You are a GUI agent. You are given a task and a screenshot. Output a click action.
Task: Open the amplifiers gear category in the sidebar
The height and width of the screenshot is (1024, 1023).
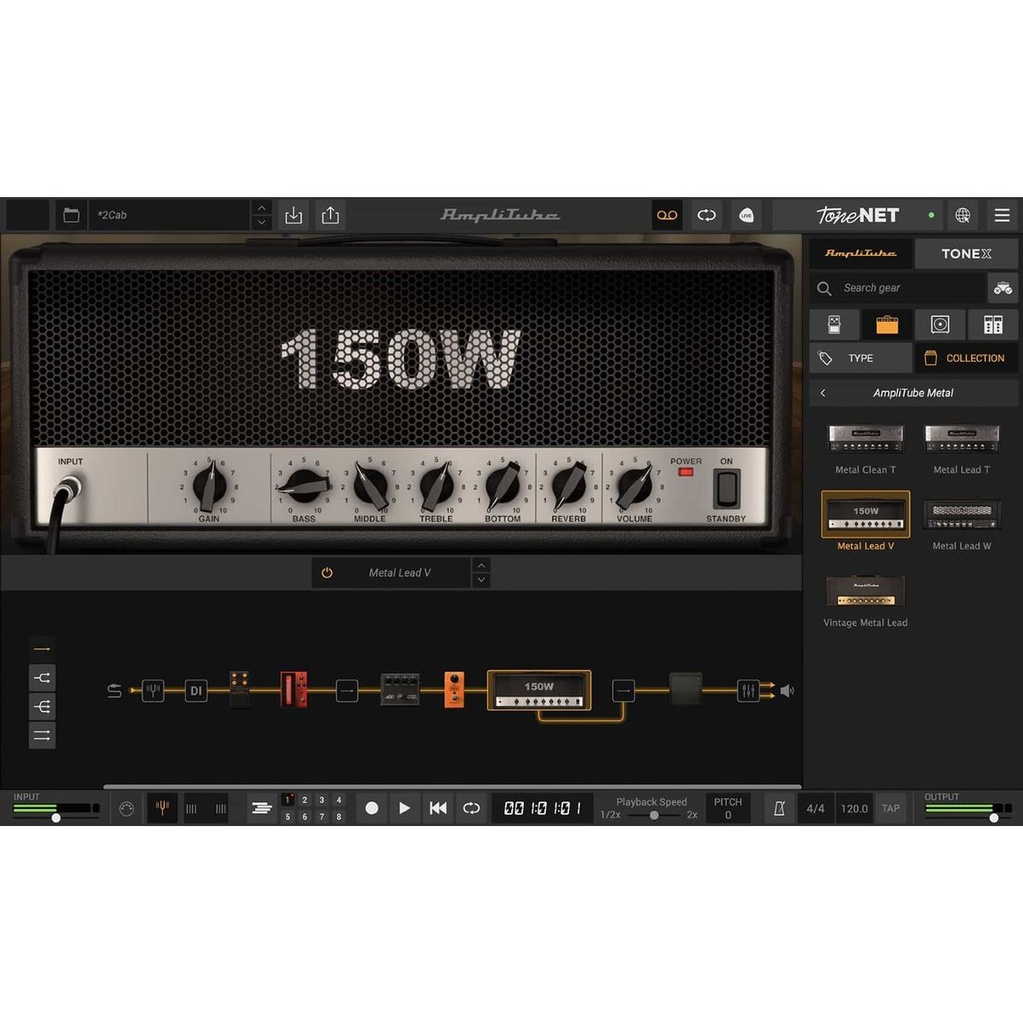click(886, 323)
